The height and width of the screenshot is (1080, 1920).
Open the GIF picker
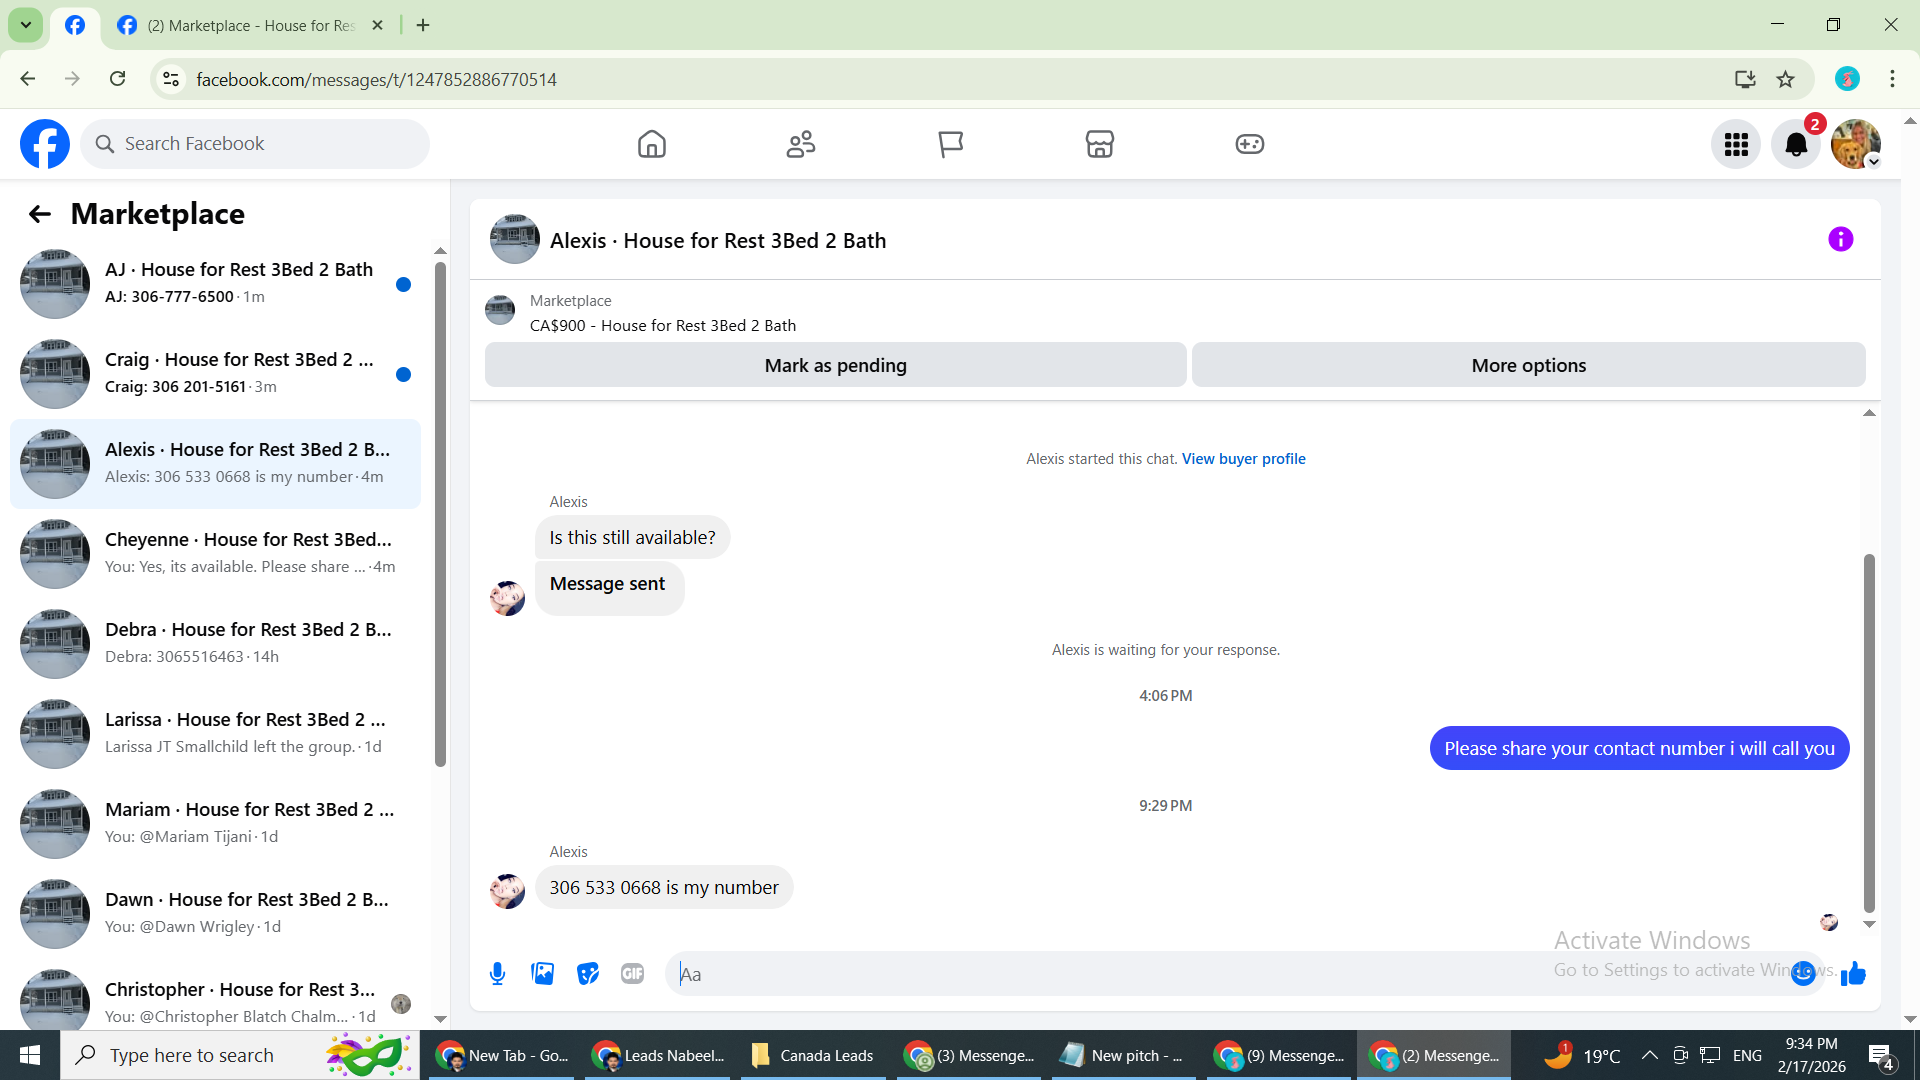[x=632, y=974]
